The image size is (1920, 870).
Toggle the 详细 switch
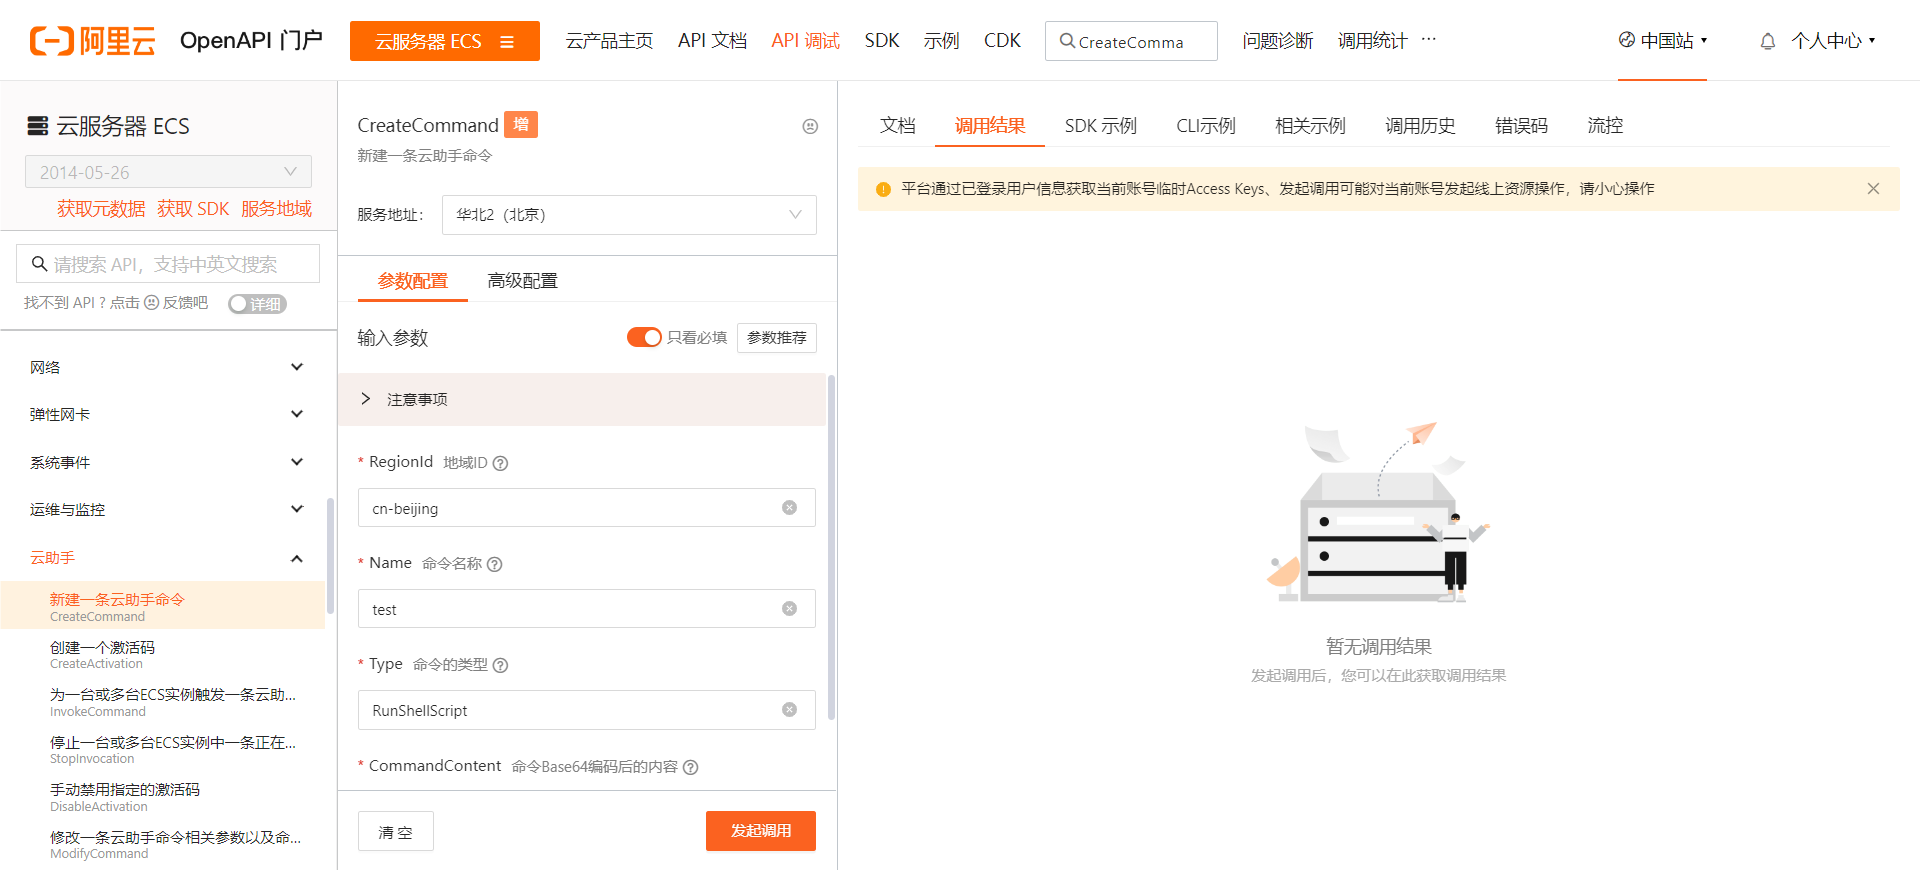coord(257,304)
